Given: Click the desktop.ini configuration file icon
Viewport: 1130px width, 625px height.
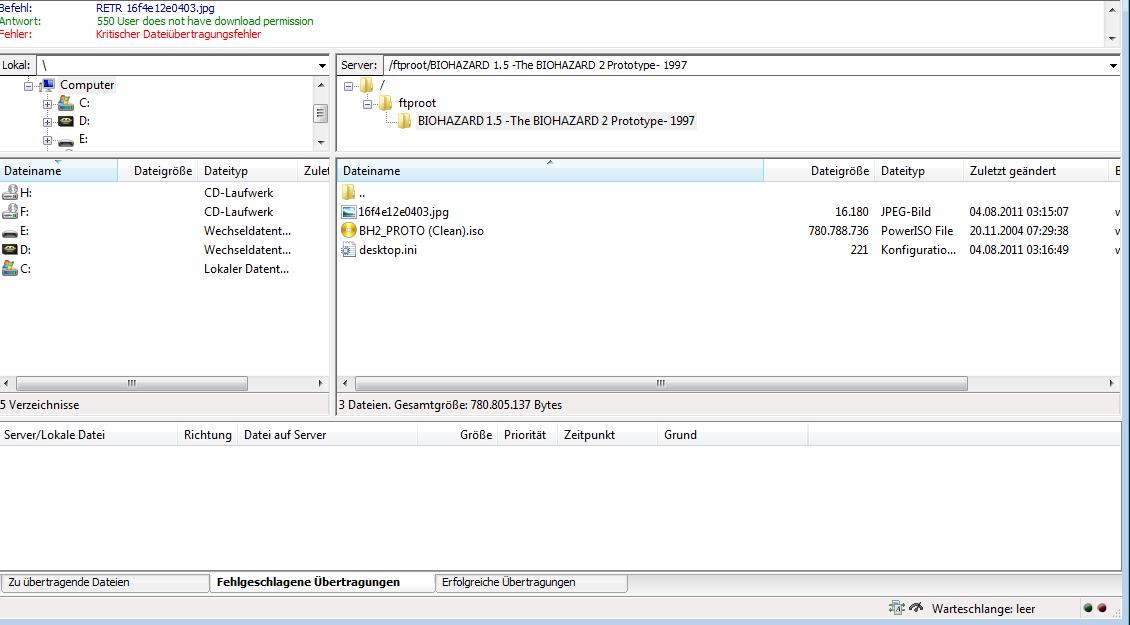Looking at the screenshot, I should (349, 250).
